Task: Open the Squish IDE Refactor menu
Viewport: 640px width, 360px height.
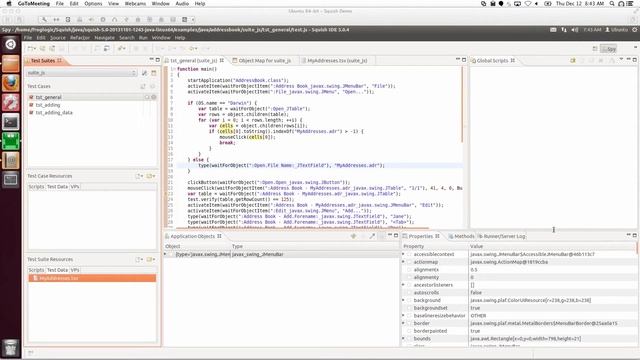Action: coord(80,38)
